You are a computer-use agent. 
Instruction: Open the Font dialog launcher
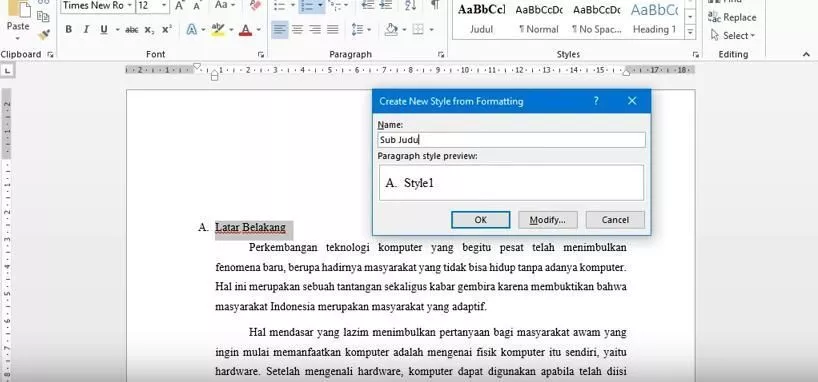pyautogui.click(x=261, y=54)
